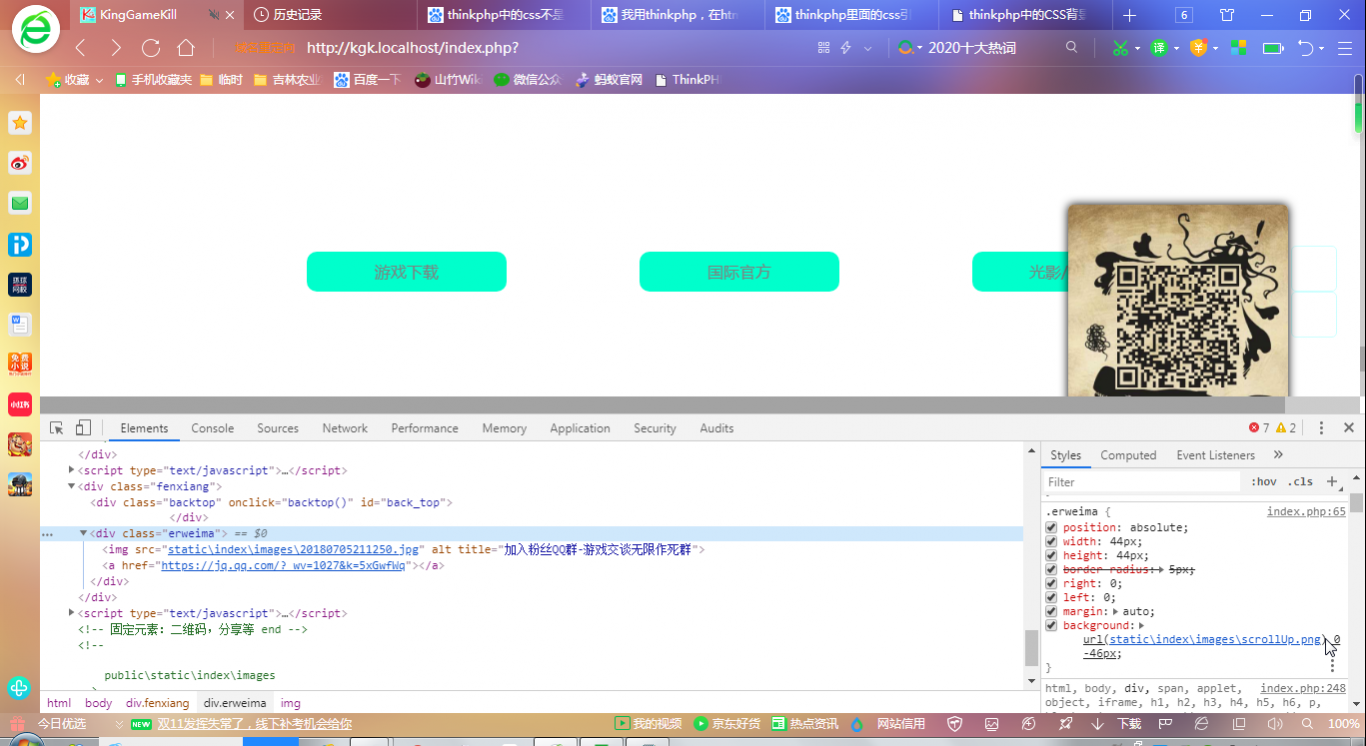Uncheck the background property checkbox
The width and height of the screenshot is (1366, 746).
click(1051, 625)
